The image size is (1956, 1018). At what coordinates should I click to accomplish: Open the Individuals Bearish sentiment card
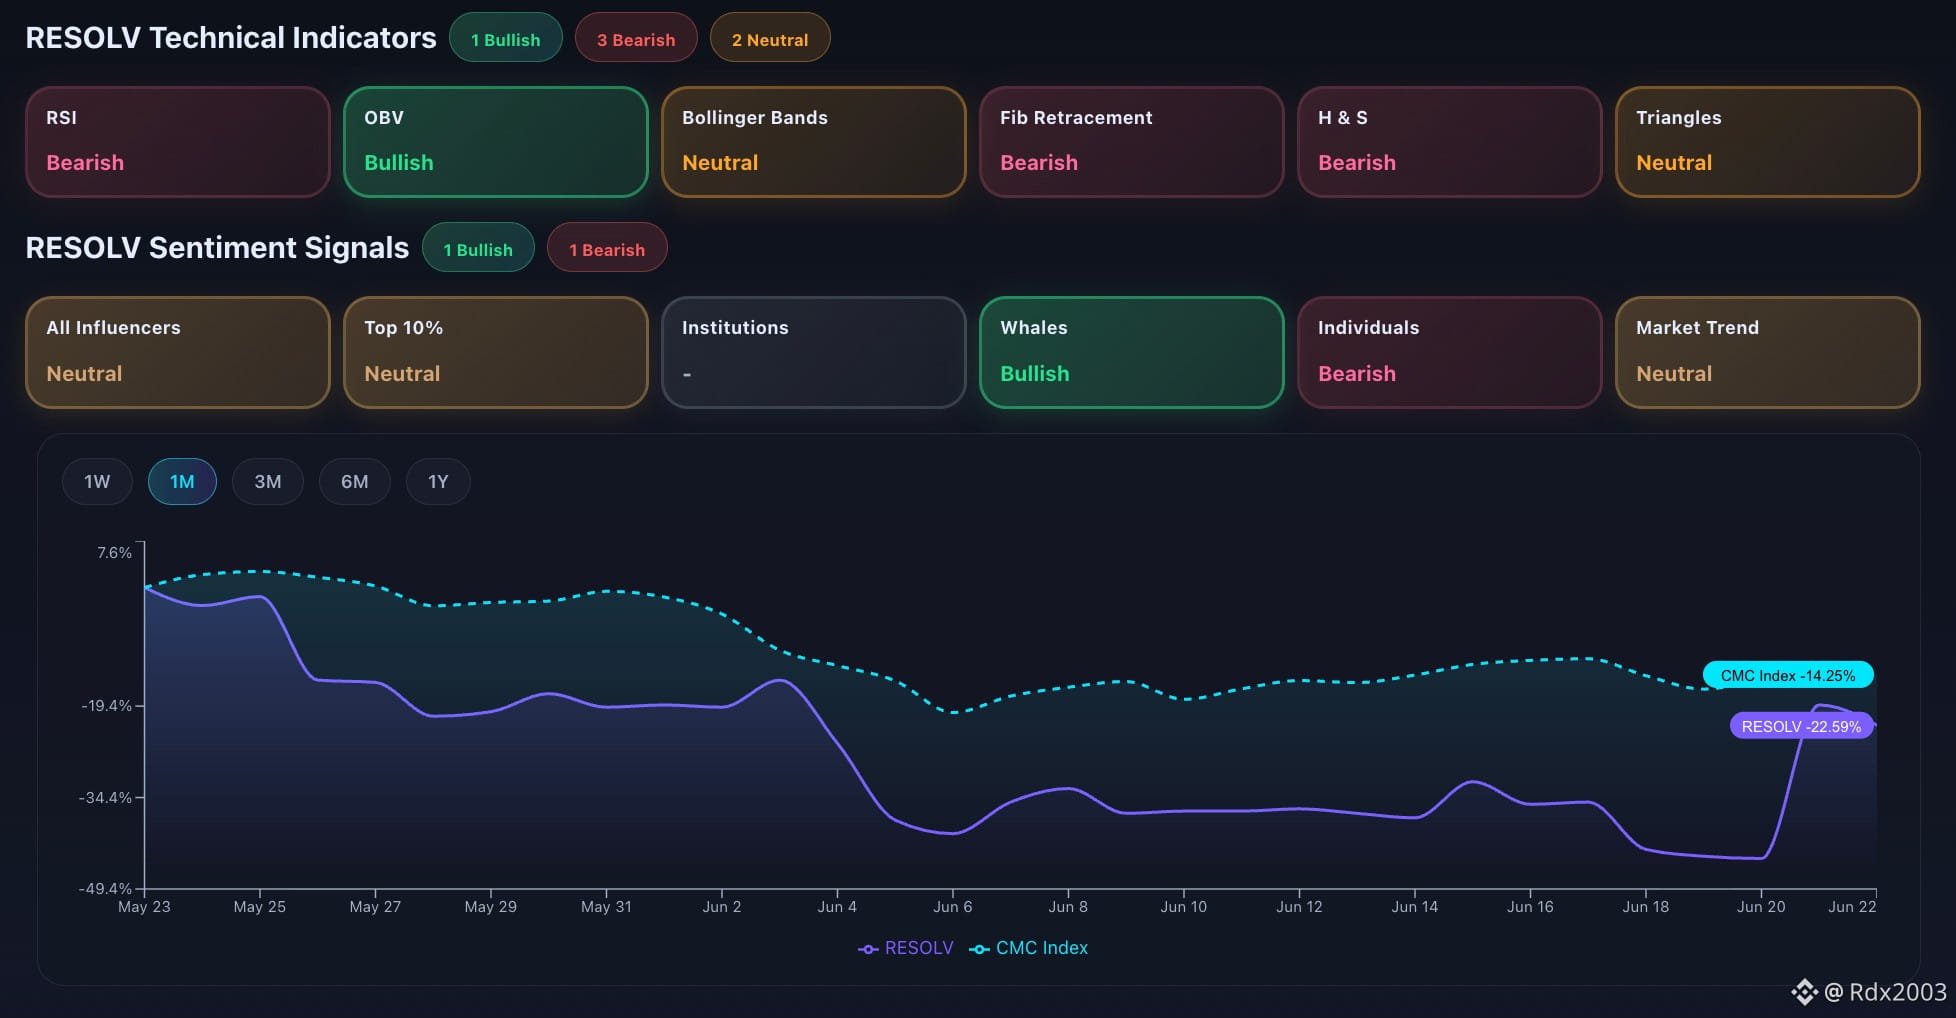point(1450,352)
